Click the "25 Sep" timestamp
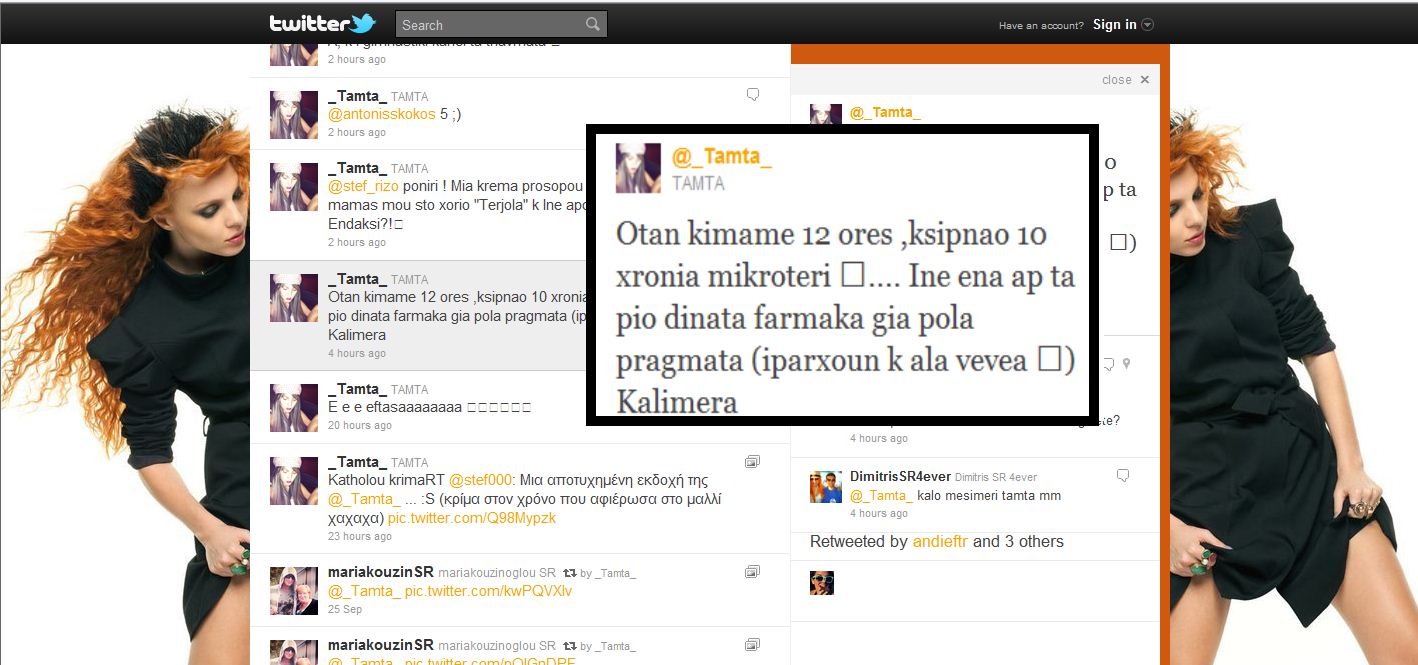The height and width of the screenshot is (665, 1418). 345,610
